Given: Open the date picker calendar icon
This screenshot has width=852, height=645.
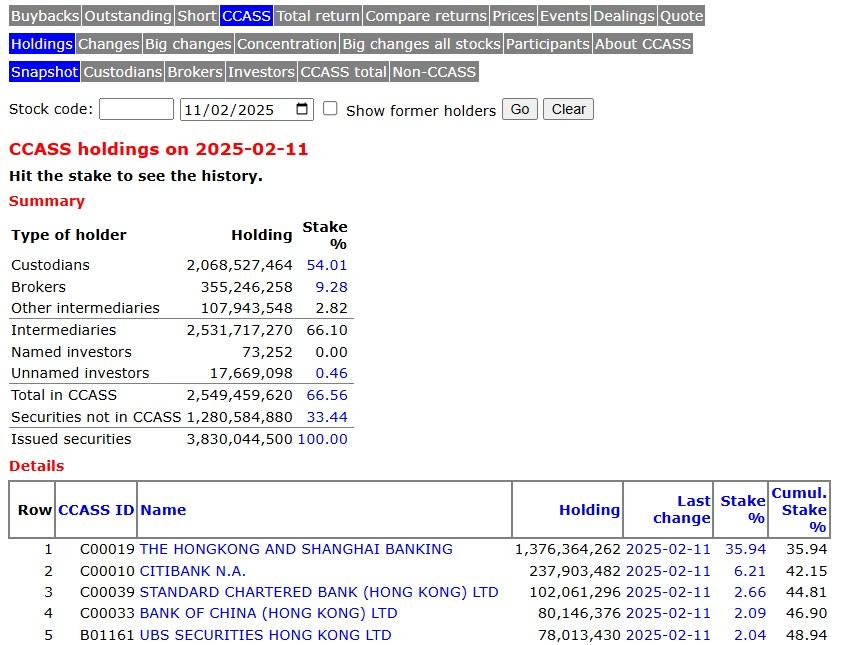Looking at the screenshot, I should [302, 110].
